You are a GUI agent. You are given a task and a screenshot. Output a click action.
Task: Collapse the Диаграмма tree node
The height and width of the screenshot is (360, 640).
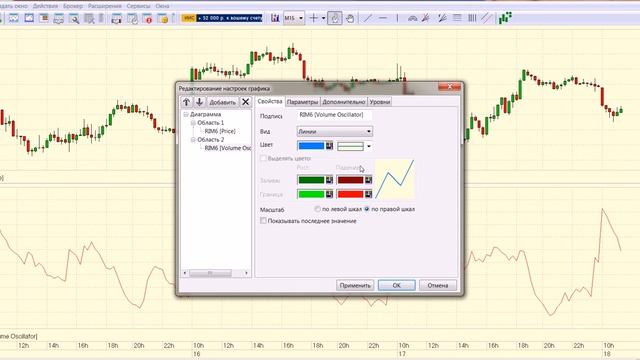point(186,114)
